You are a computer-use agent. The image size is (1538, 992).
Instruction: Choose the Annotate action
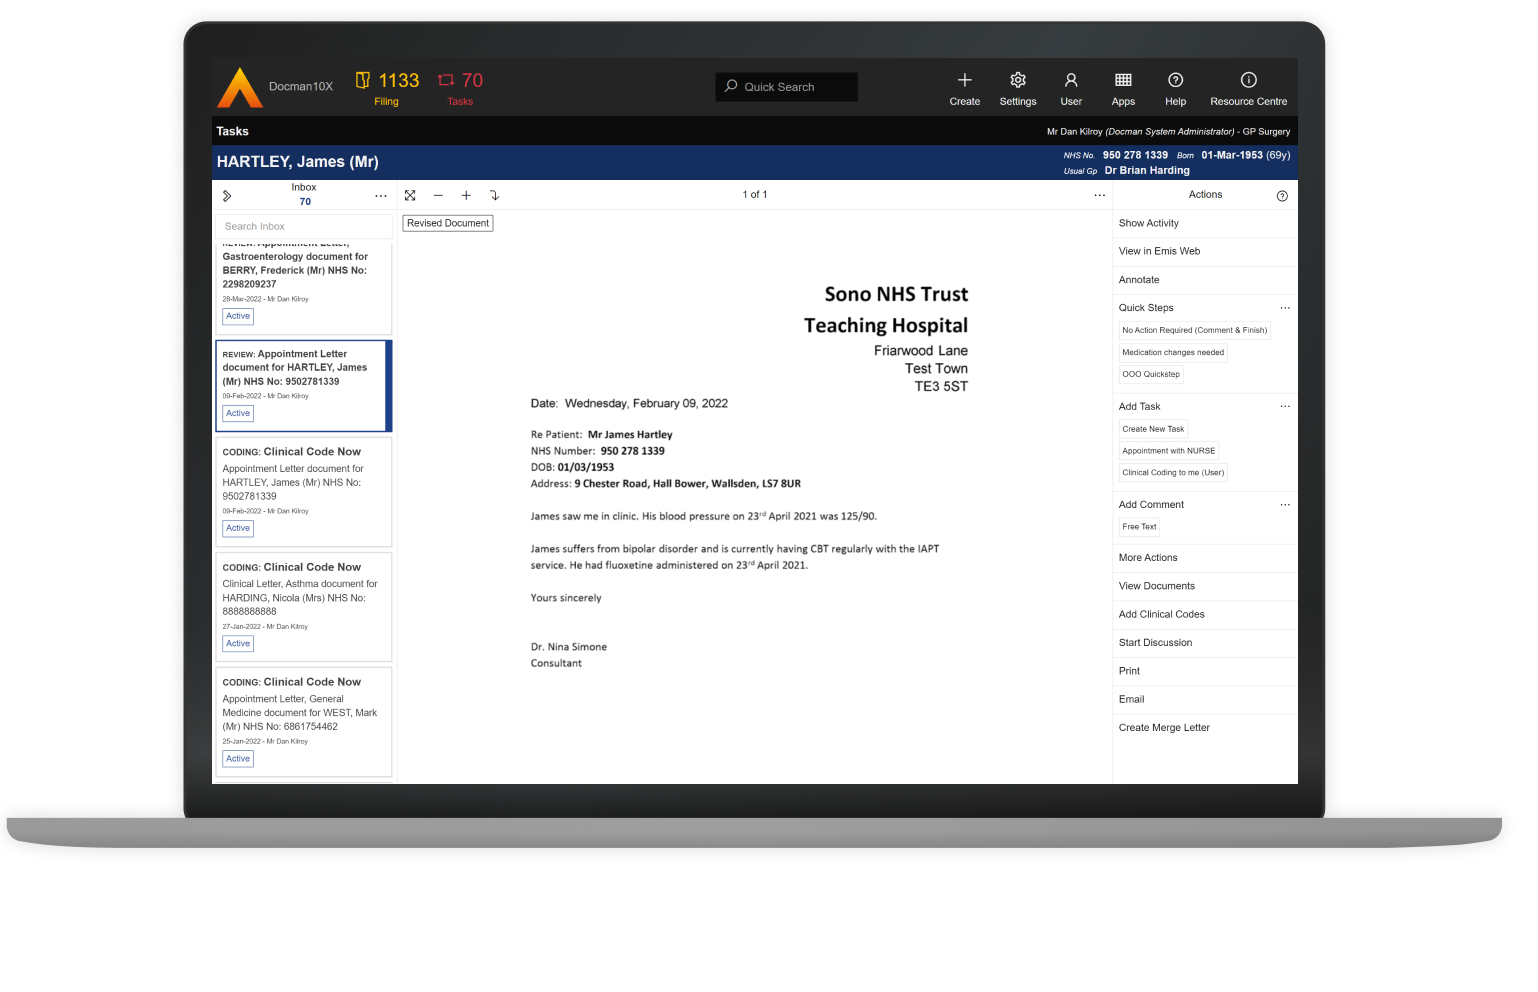click(1205, 280)
